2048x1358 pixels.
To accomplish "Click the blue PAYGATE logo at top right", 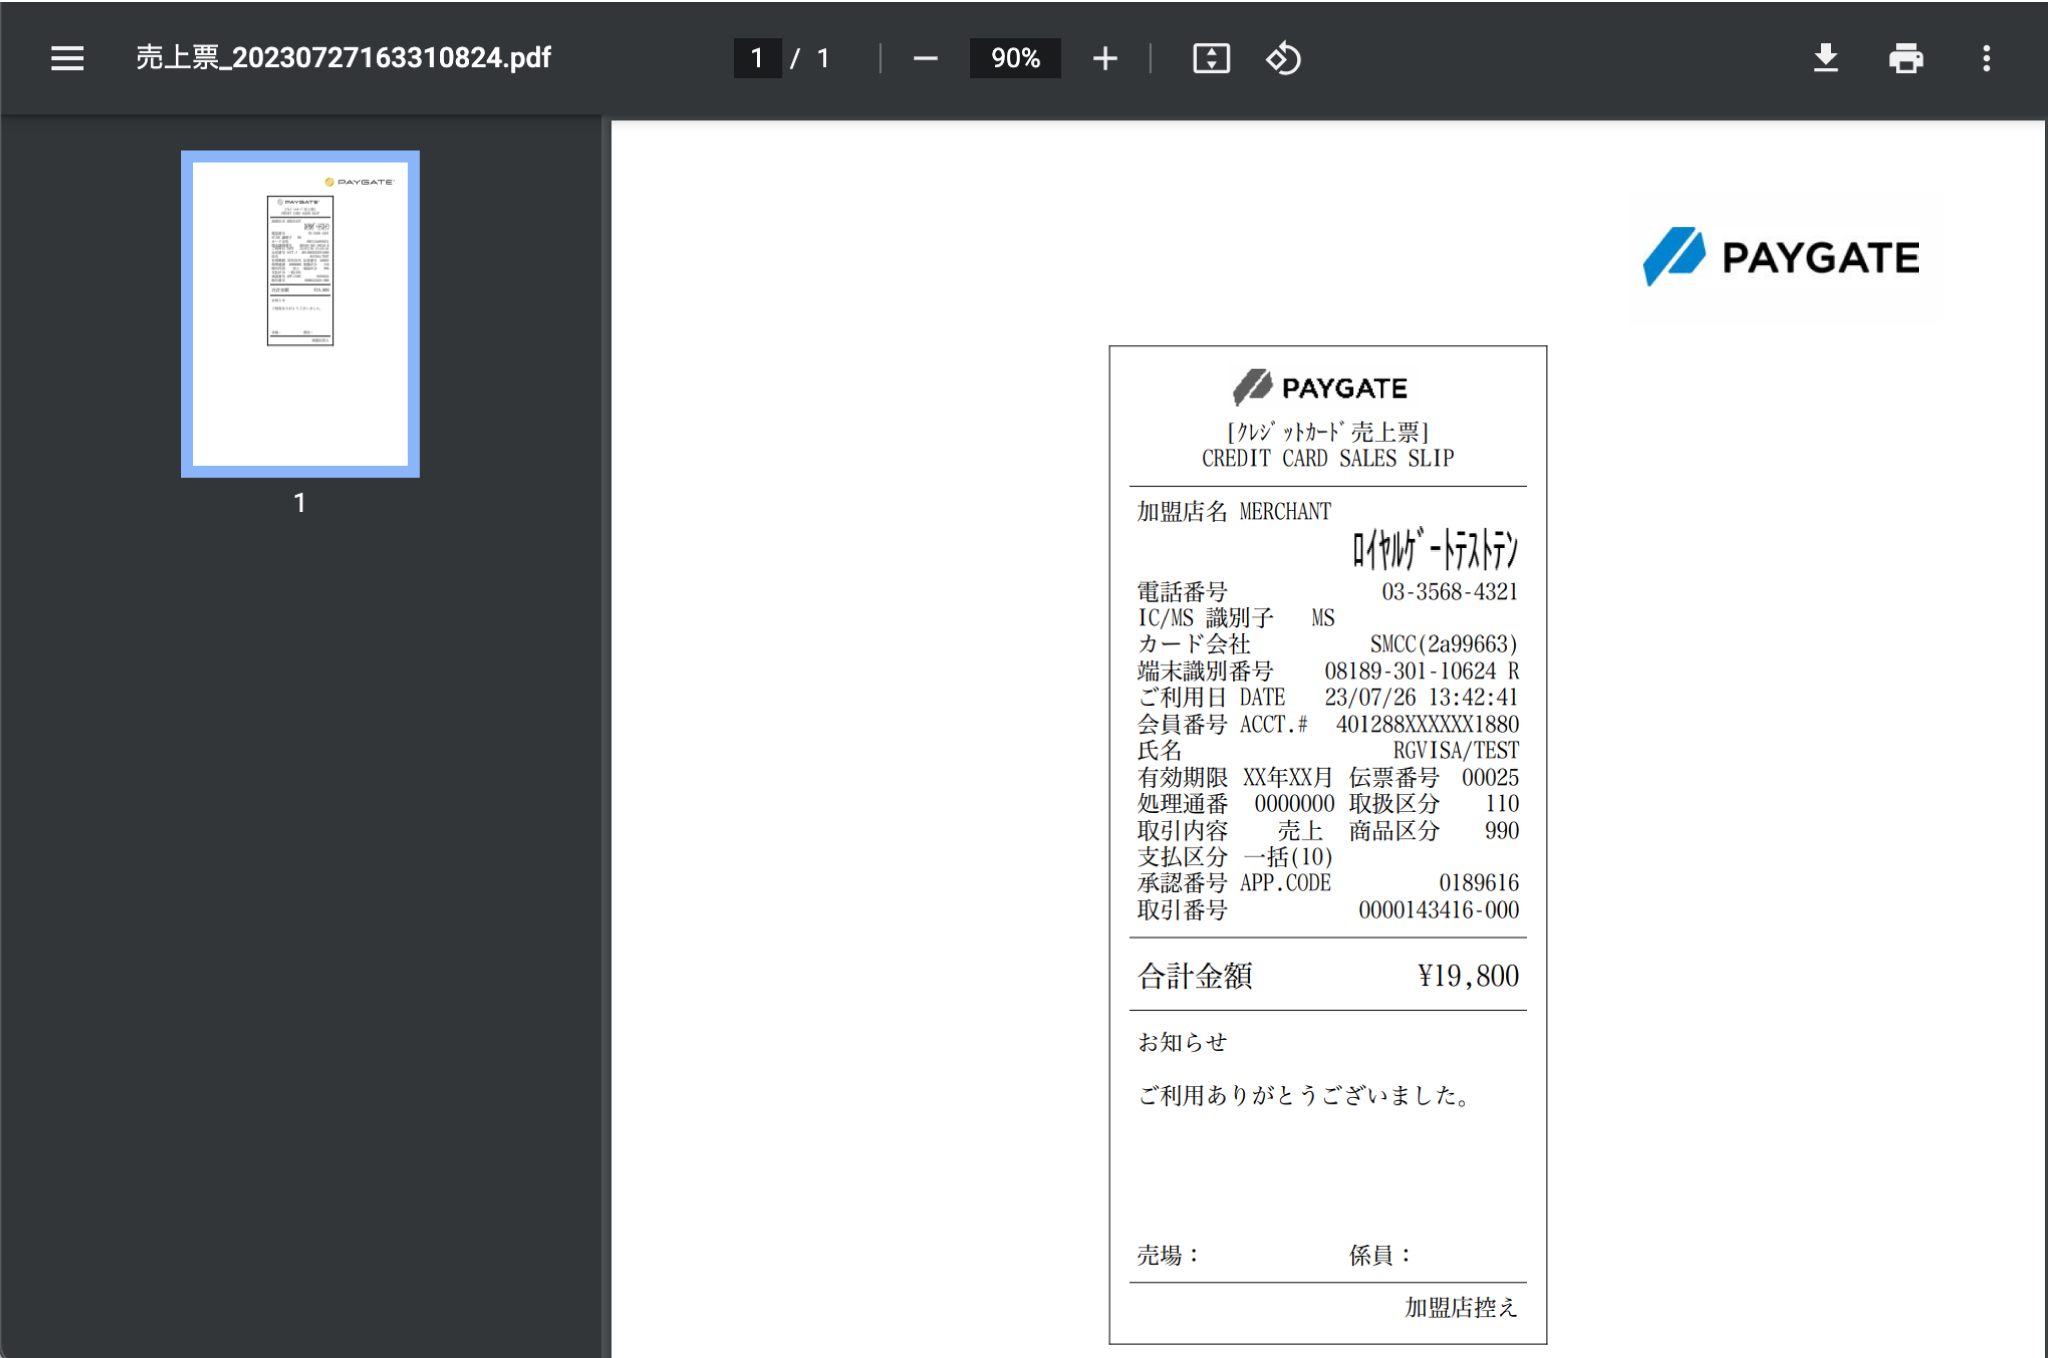I will 1781,257.
